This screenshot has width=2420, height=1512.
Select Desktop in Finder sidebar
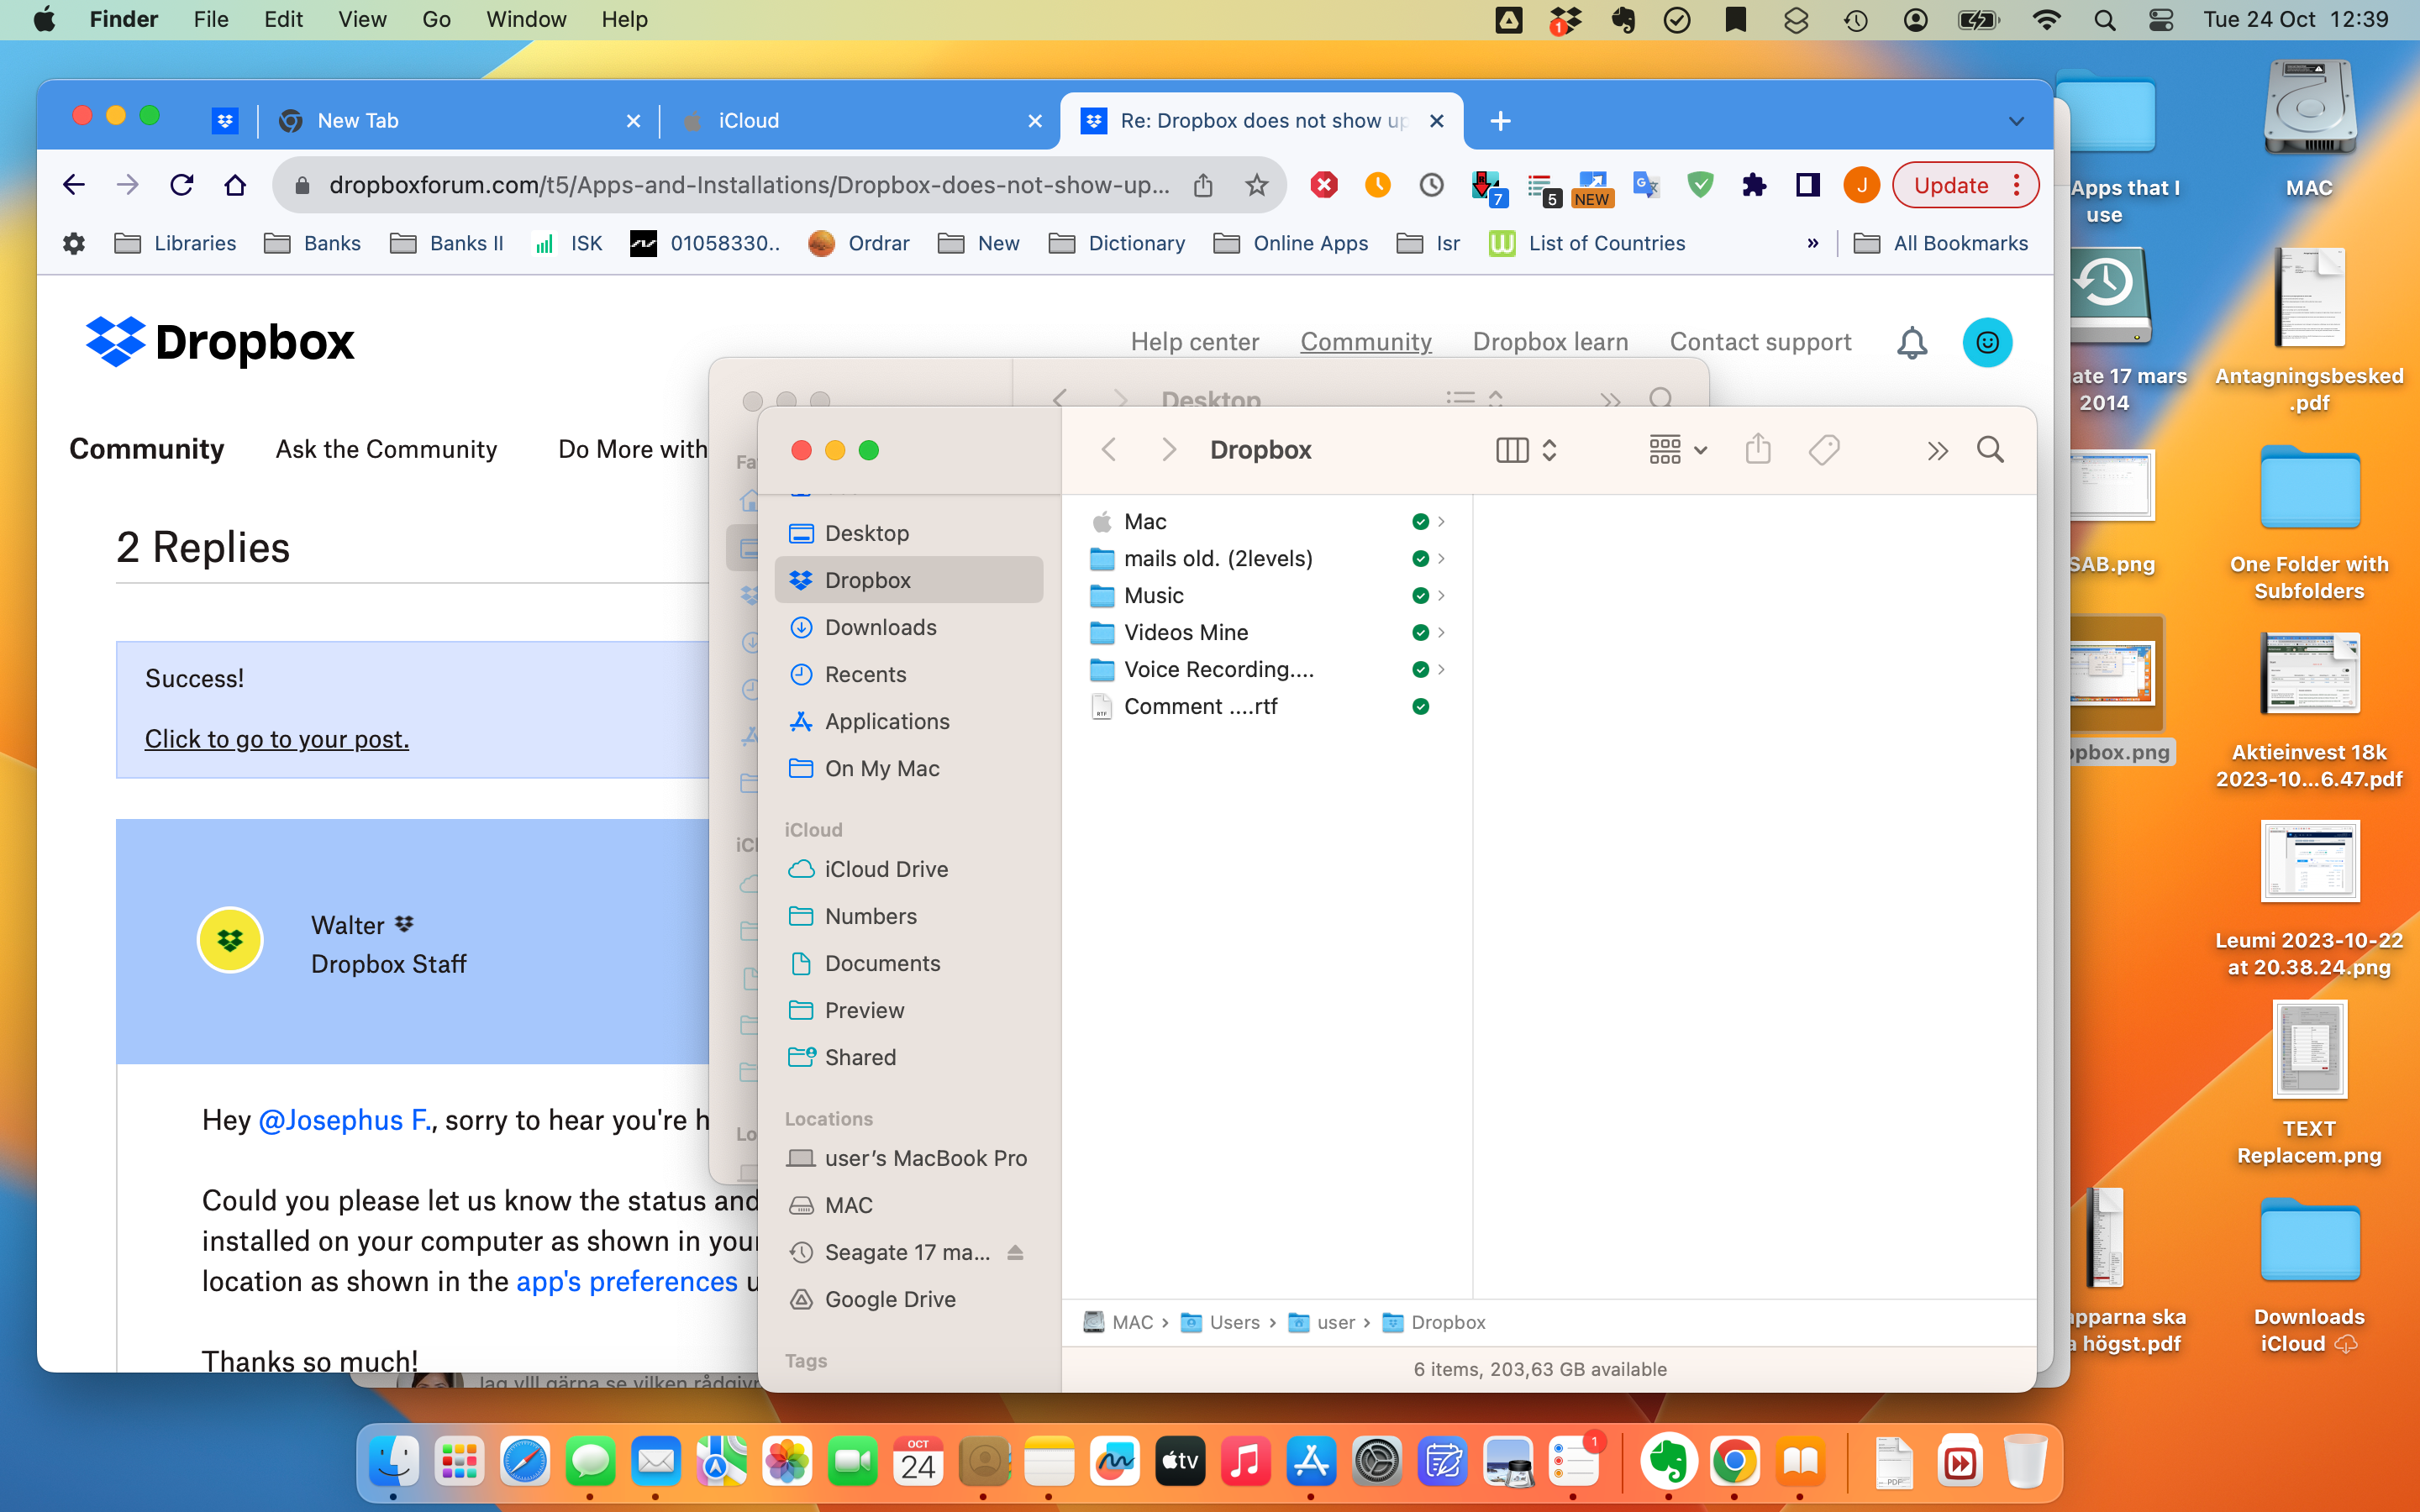pos(908,533)
